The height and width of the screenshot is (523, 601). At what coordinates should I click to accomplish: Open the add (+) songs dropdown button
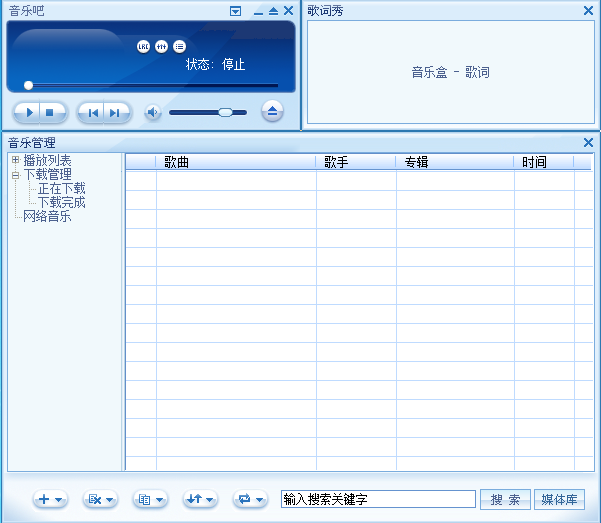click(50, 499)
